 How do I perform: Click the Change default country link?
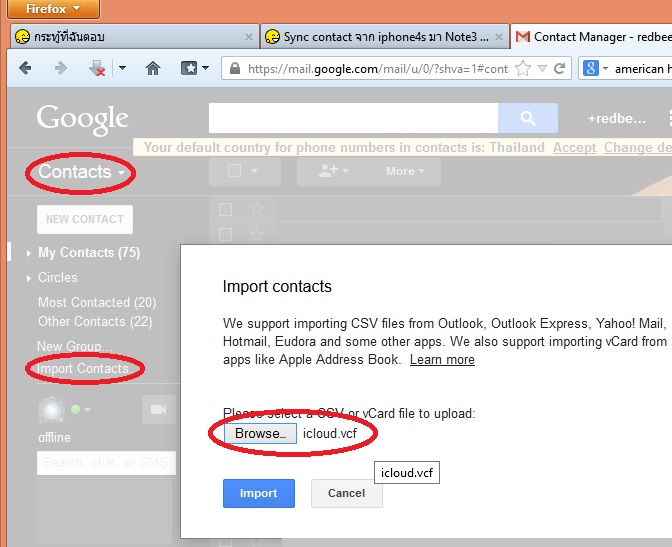[638, 147]
